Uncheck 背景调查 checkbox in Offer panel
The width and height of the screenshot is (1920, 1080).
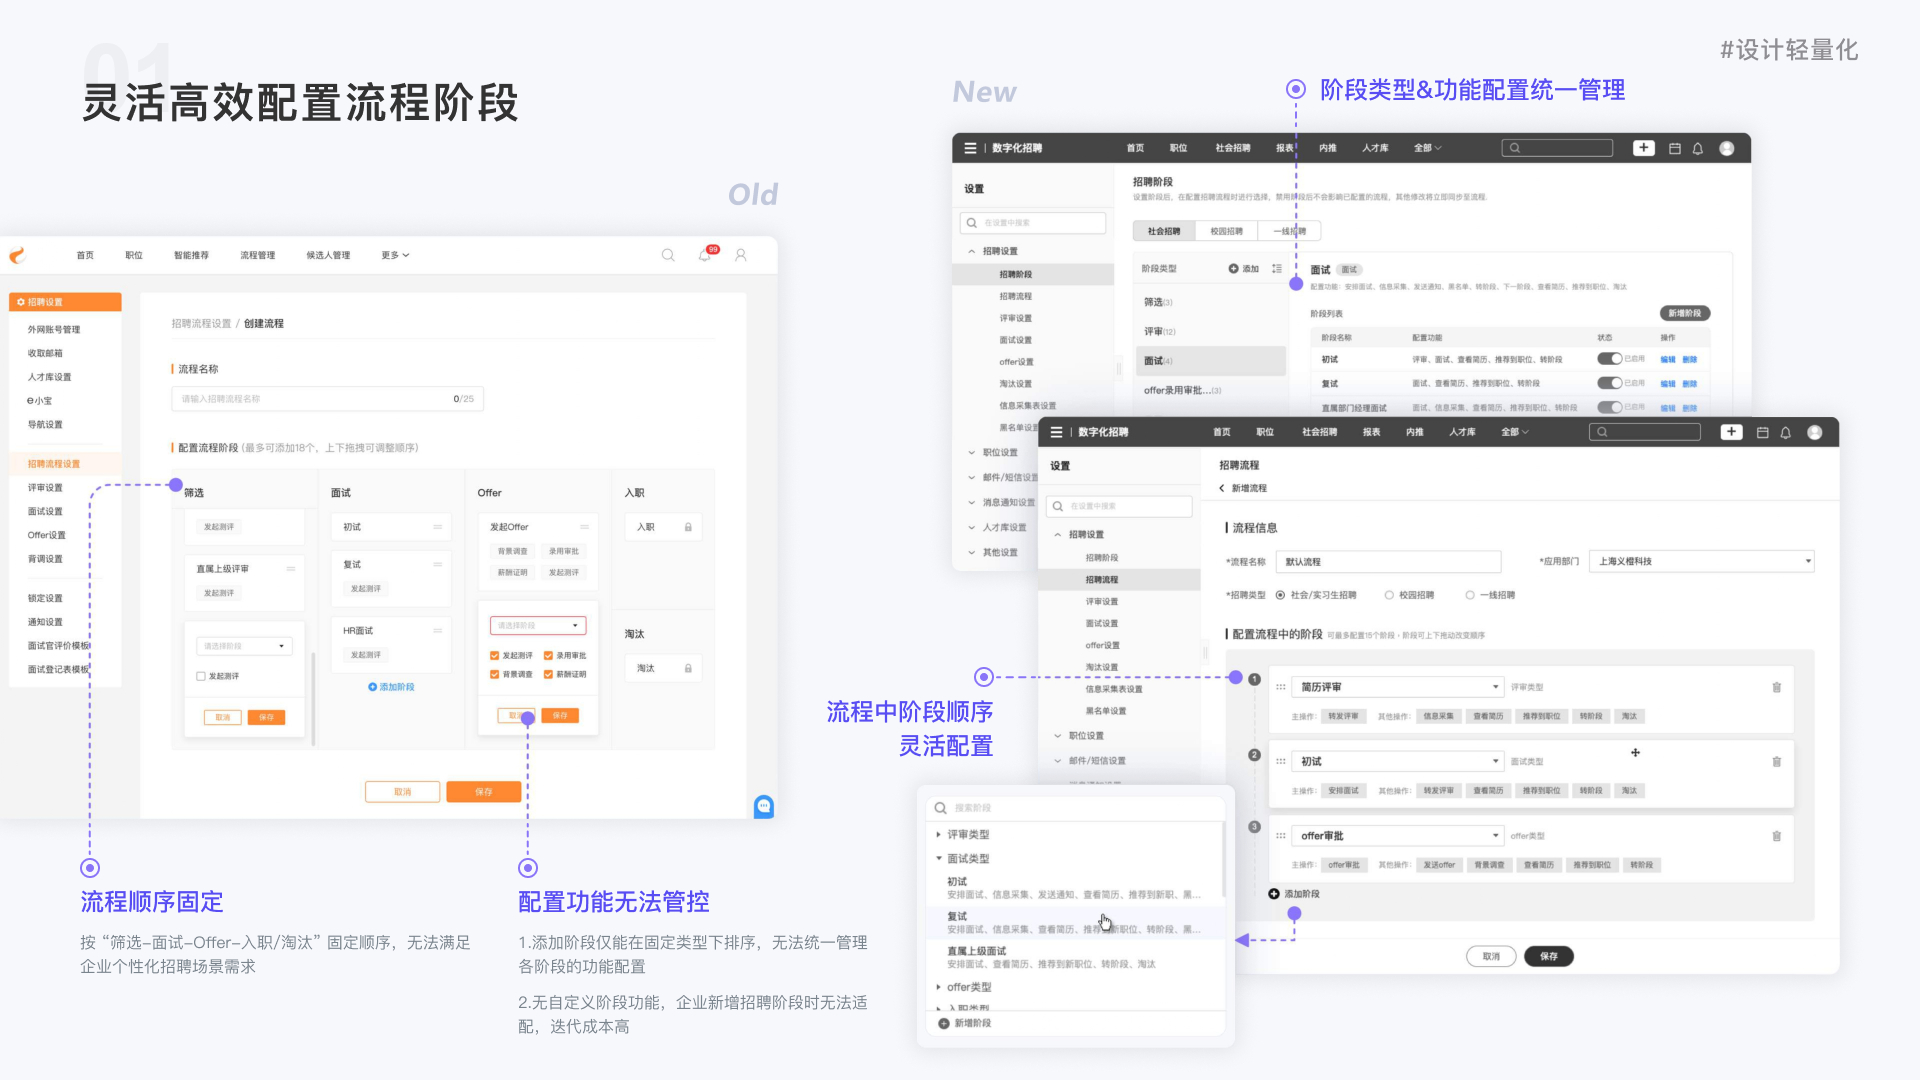click(495, 675)
